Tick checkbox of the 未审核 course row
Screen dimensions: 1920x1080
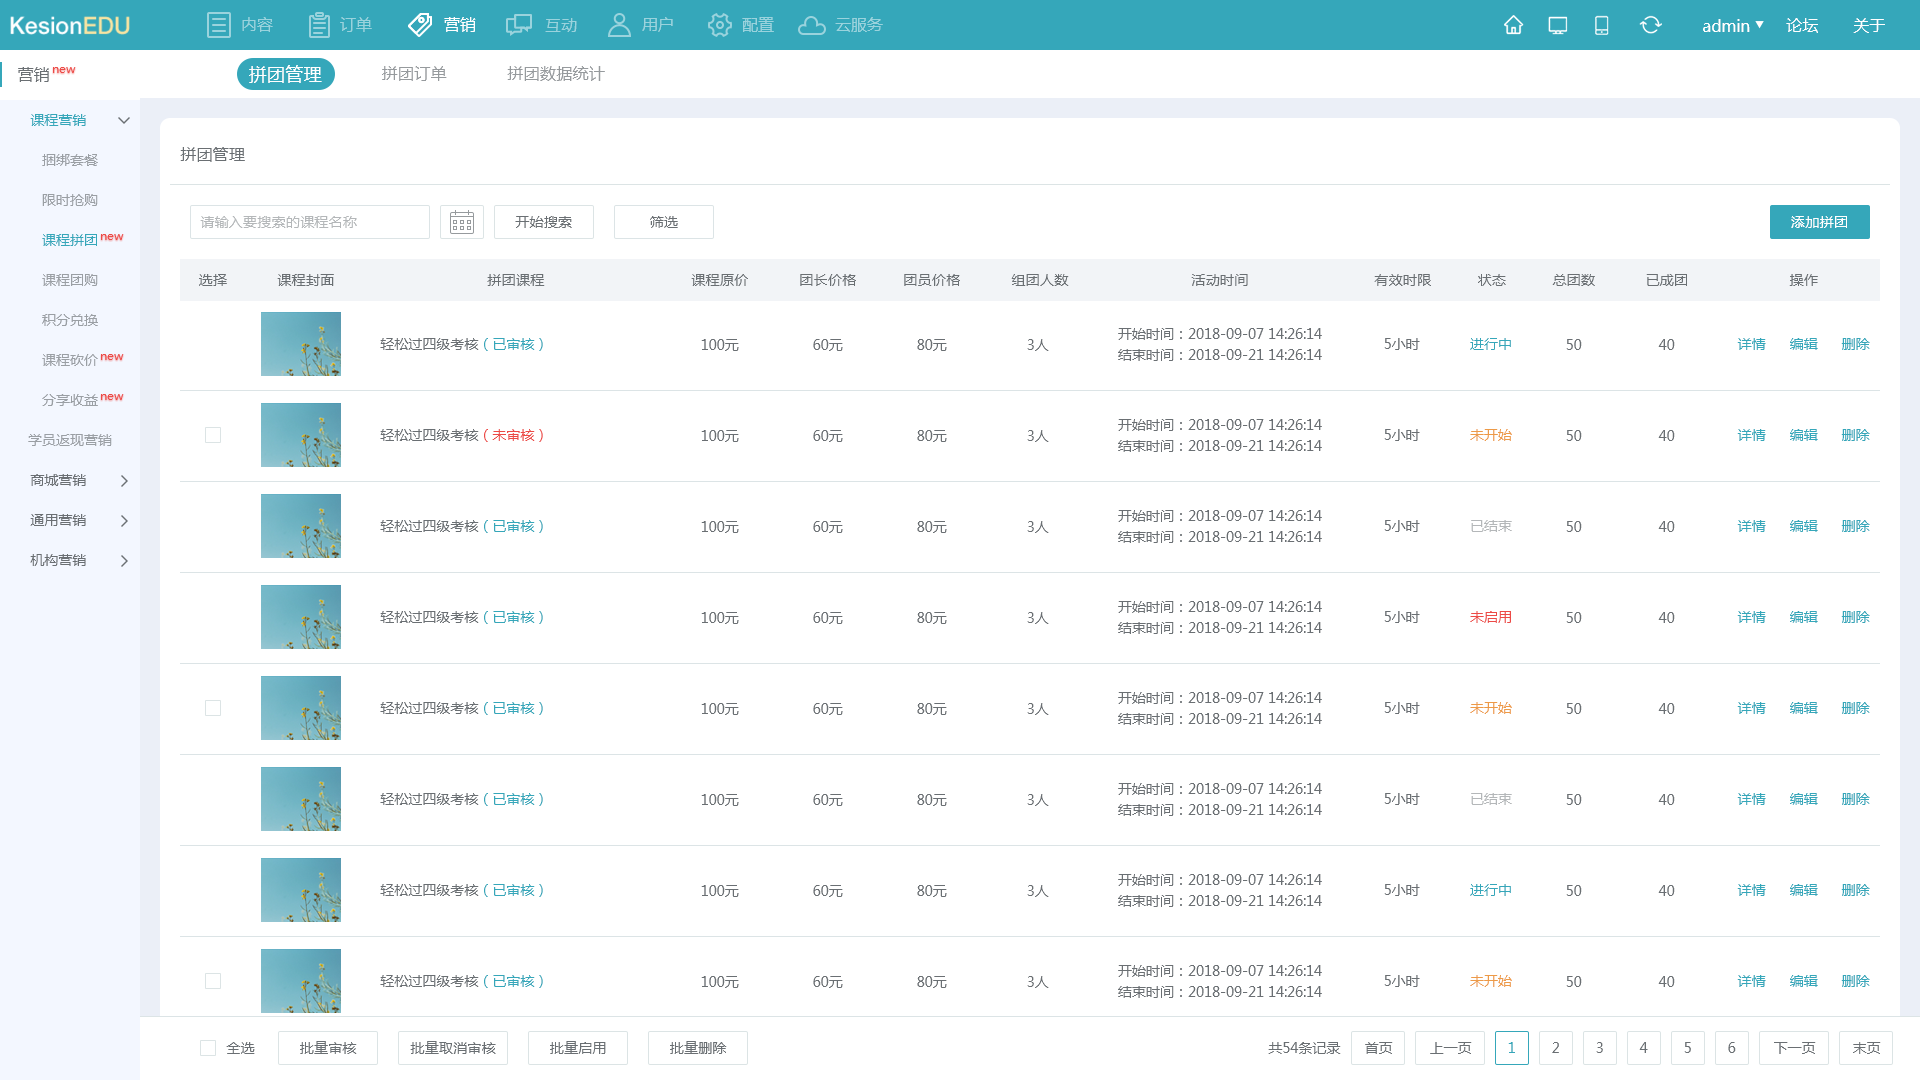click(213, 435)
